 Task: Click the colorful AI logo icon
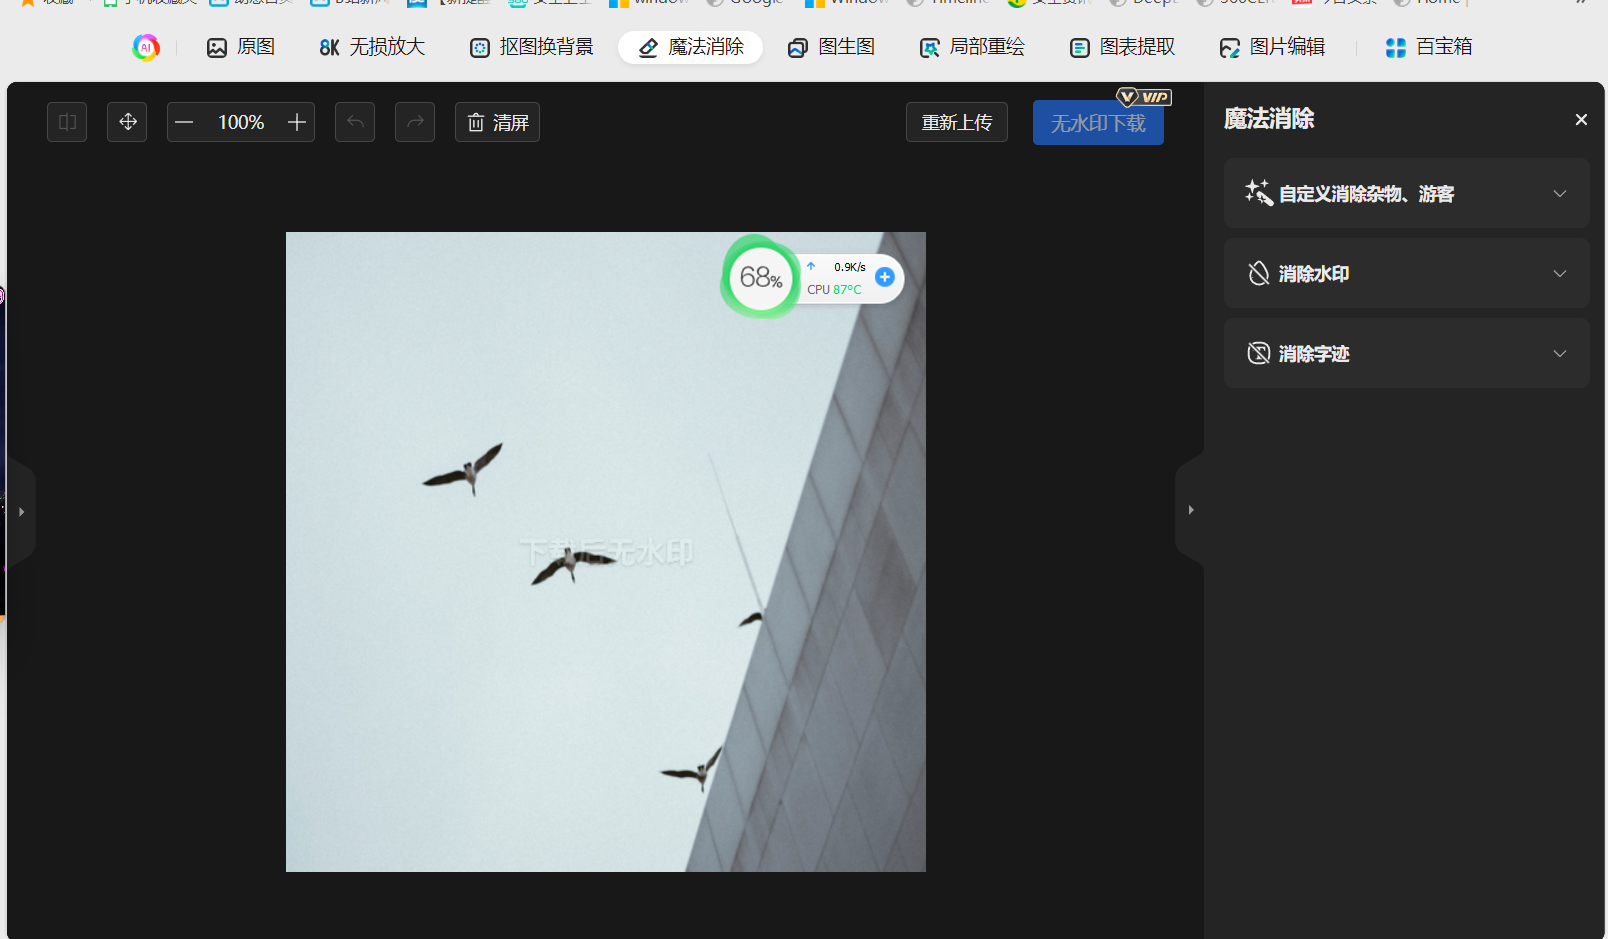point(146,47)
